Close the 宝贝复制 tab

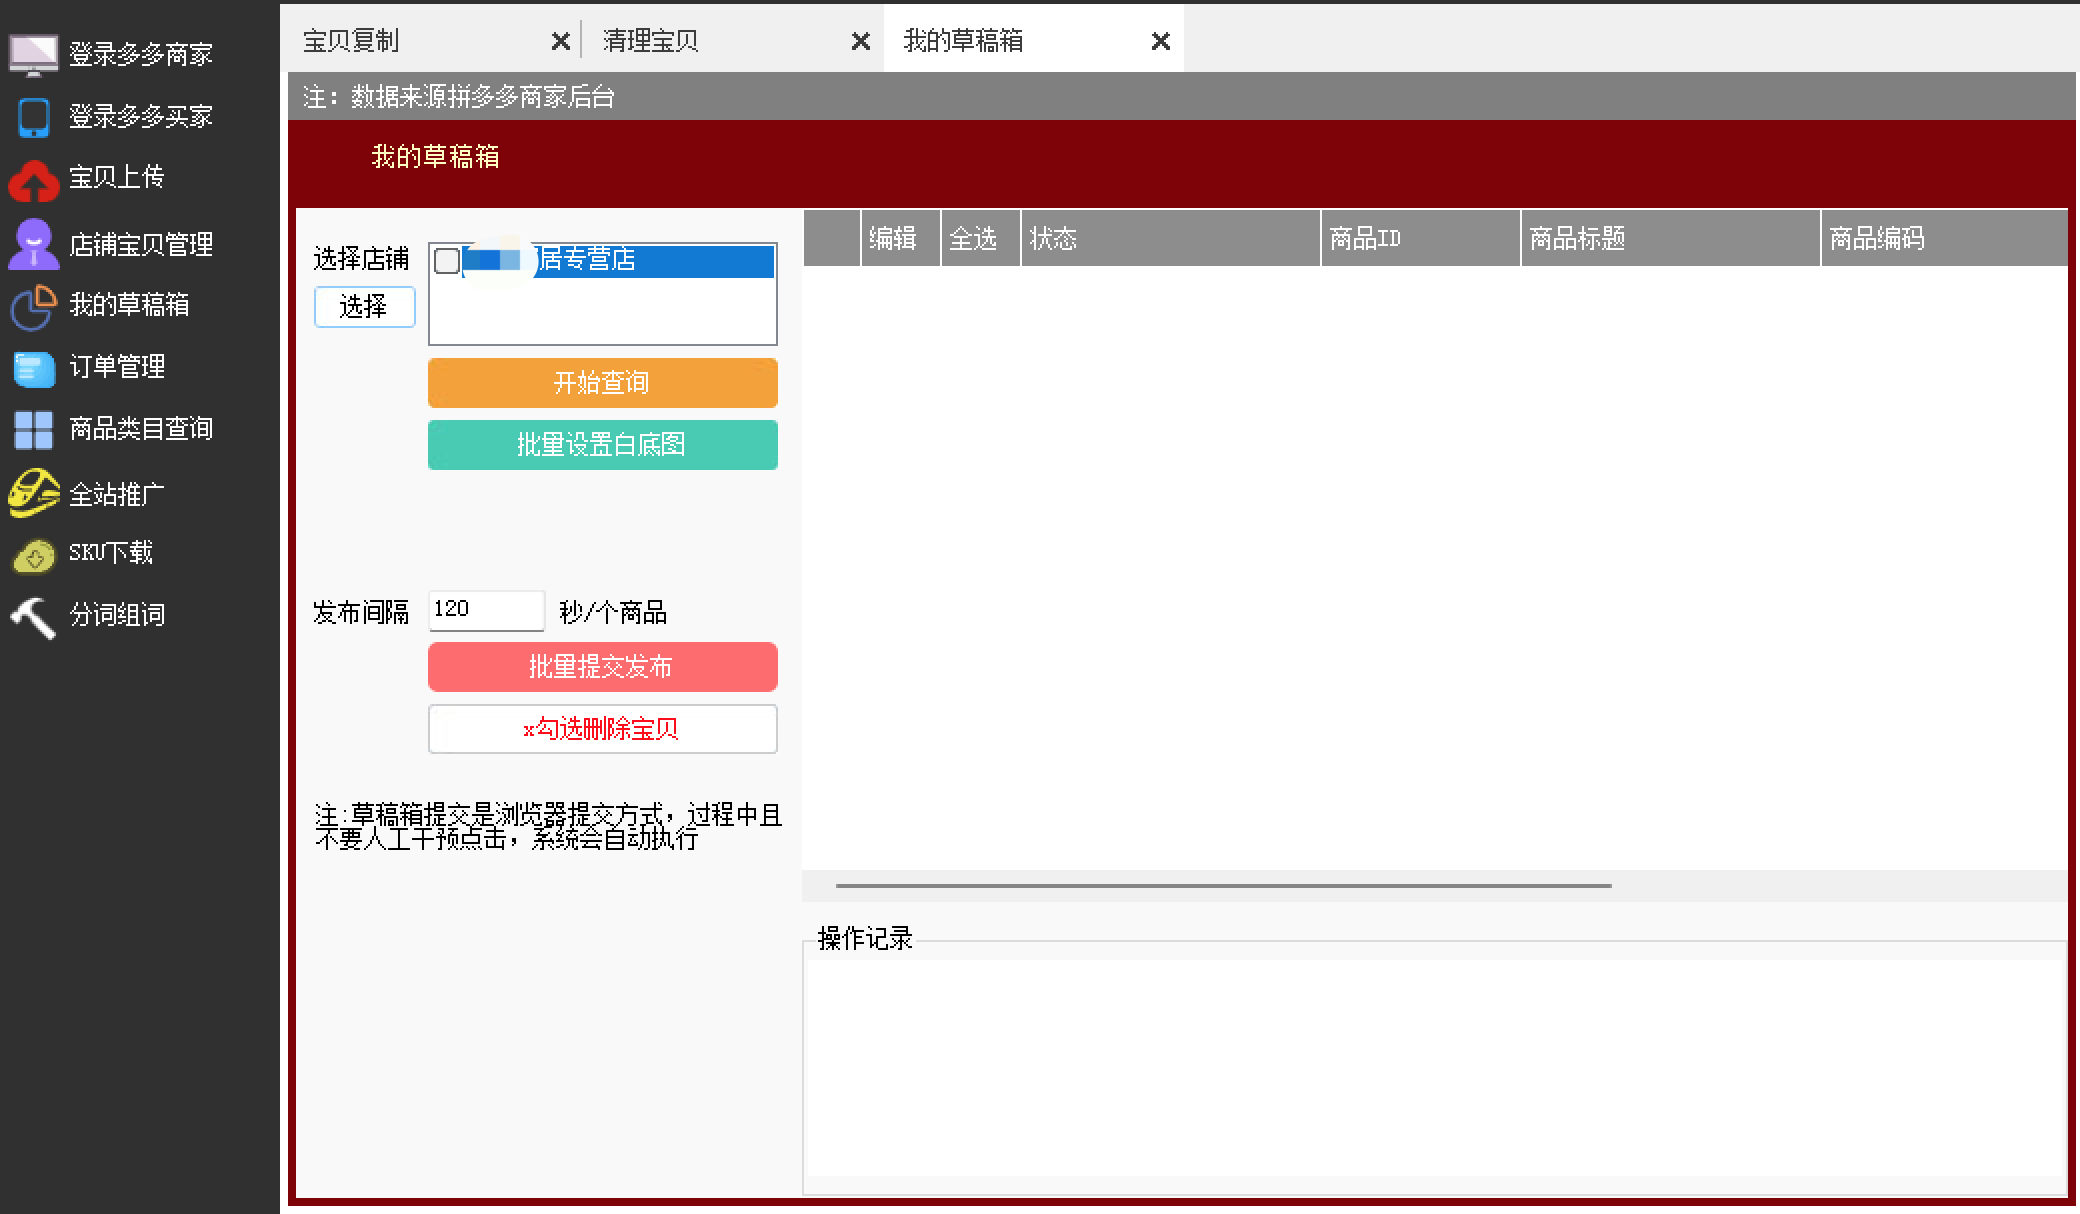(x=561, y=42)
